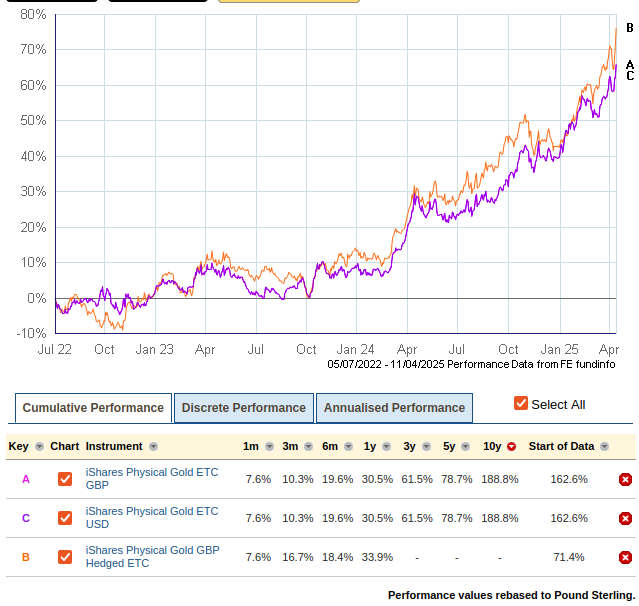Click performance date range caption
639x606 pixels.
471,364
